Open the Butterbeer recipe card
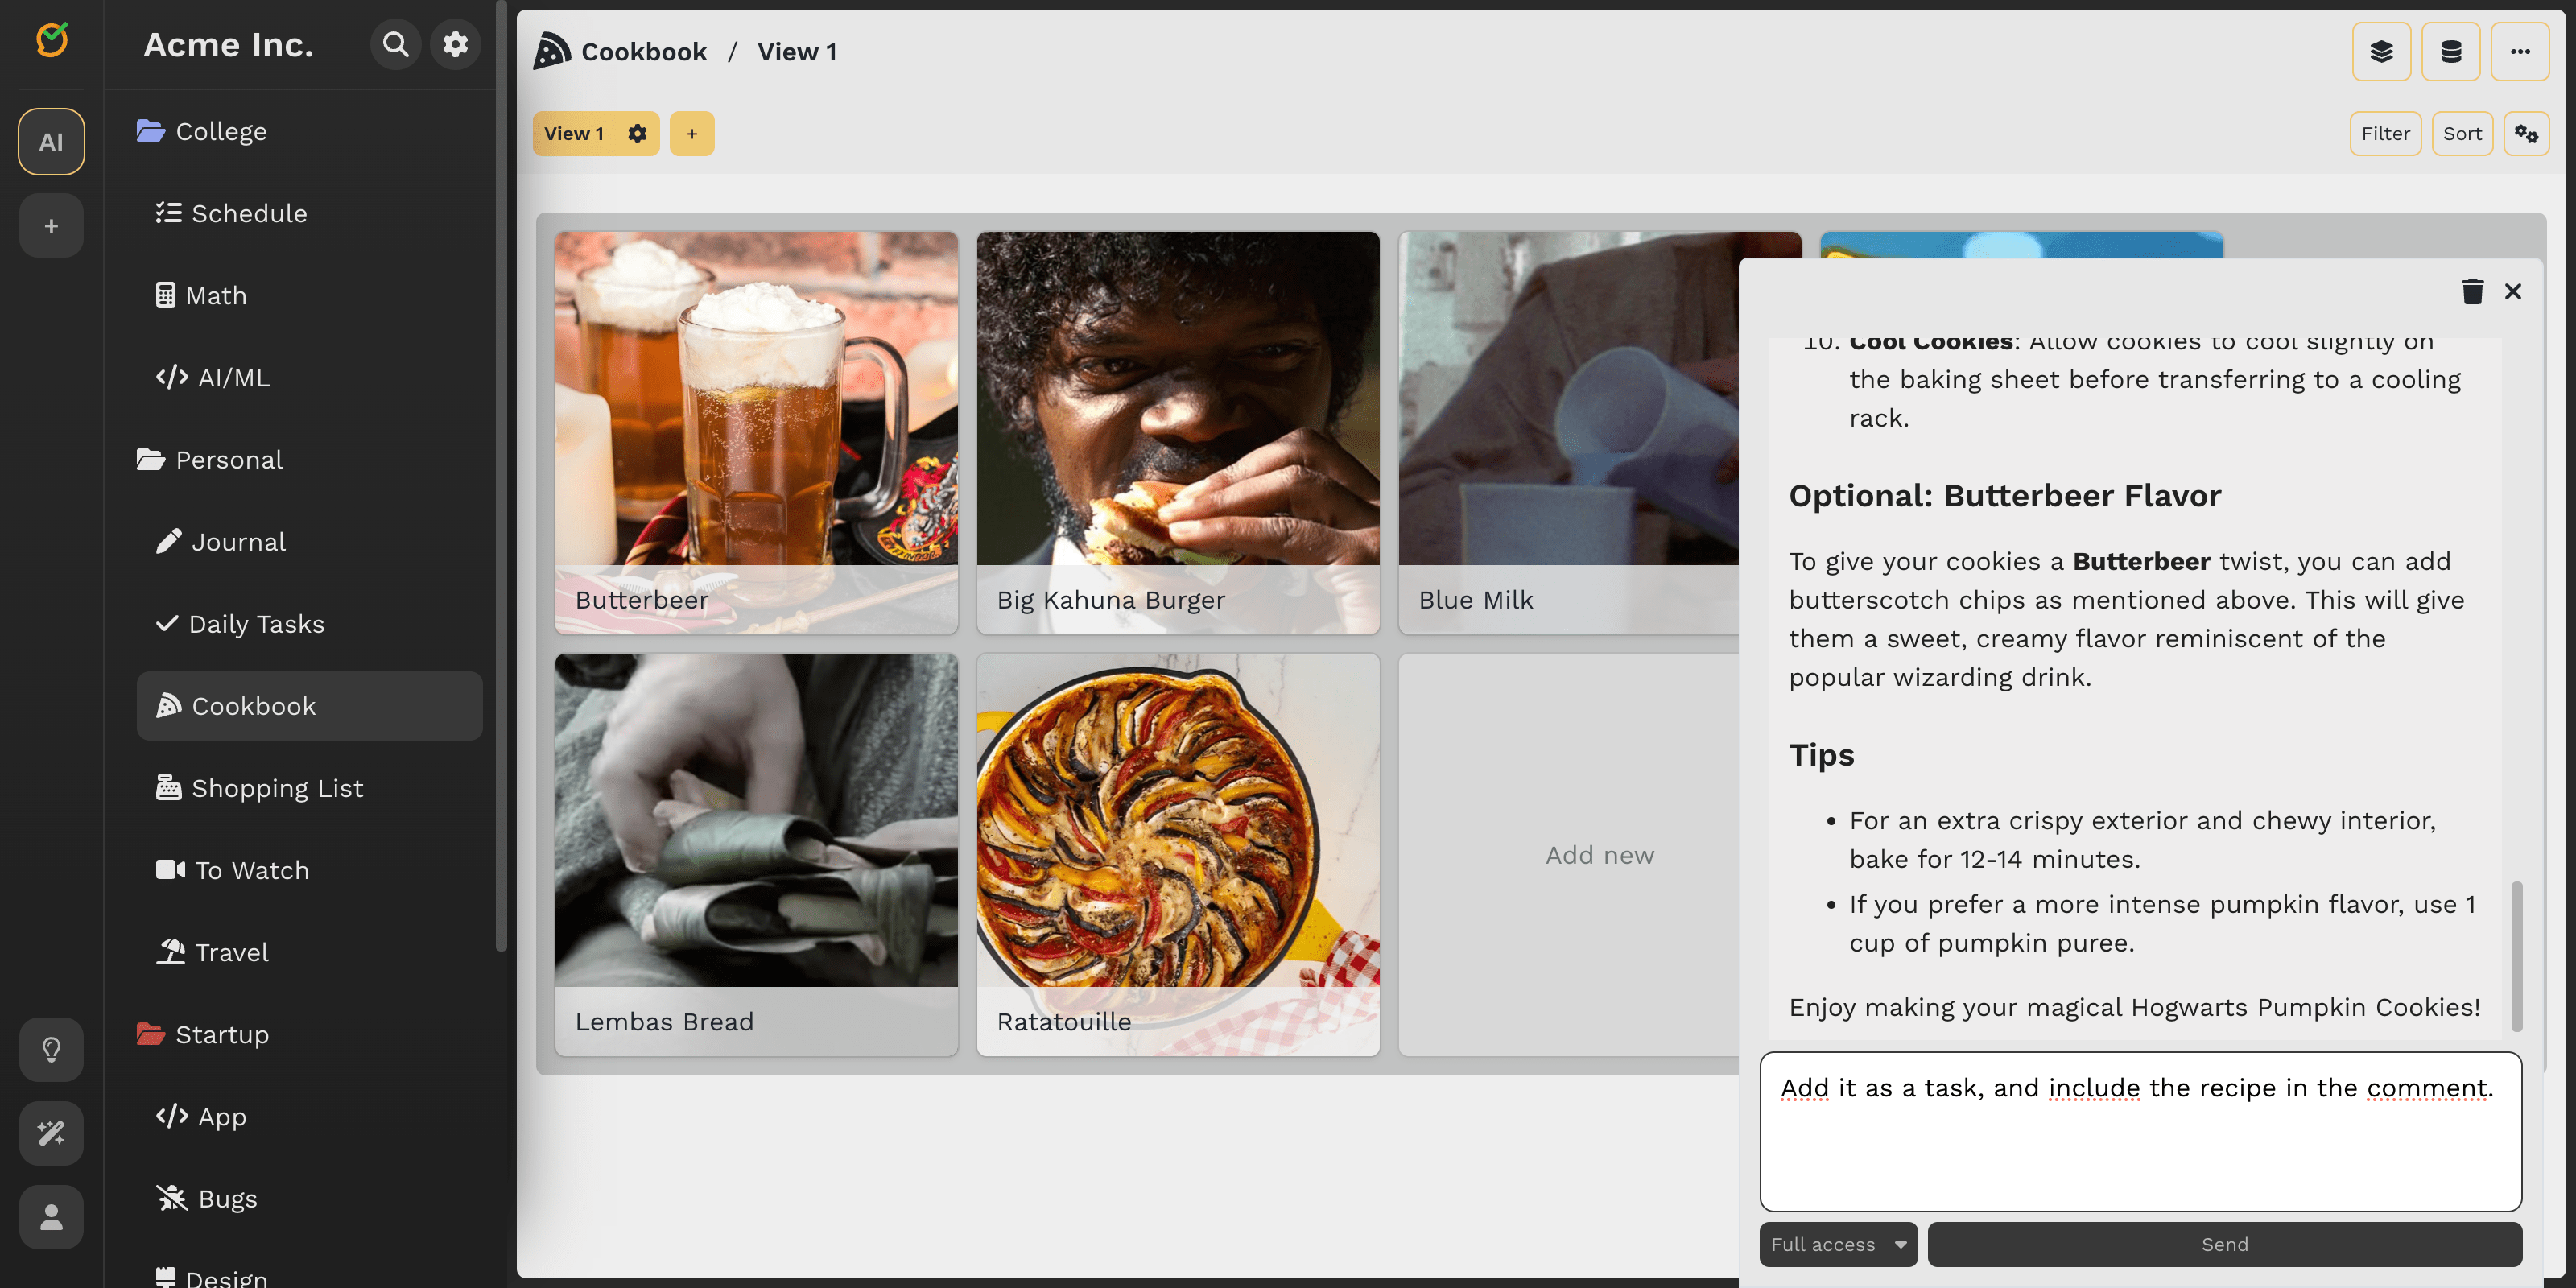This screenshot has width=2576, height=1288. click(756, 432)
